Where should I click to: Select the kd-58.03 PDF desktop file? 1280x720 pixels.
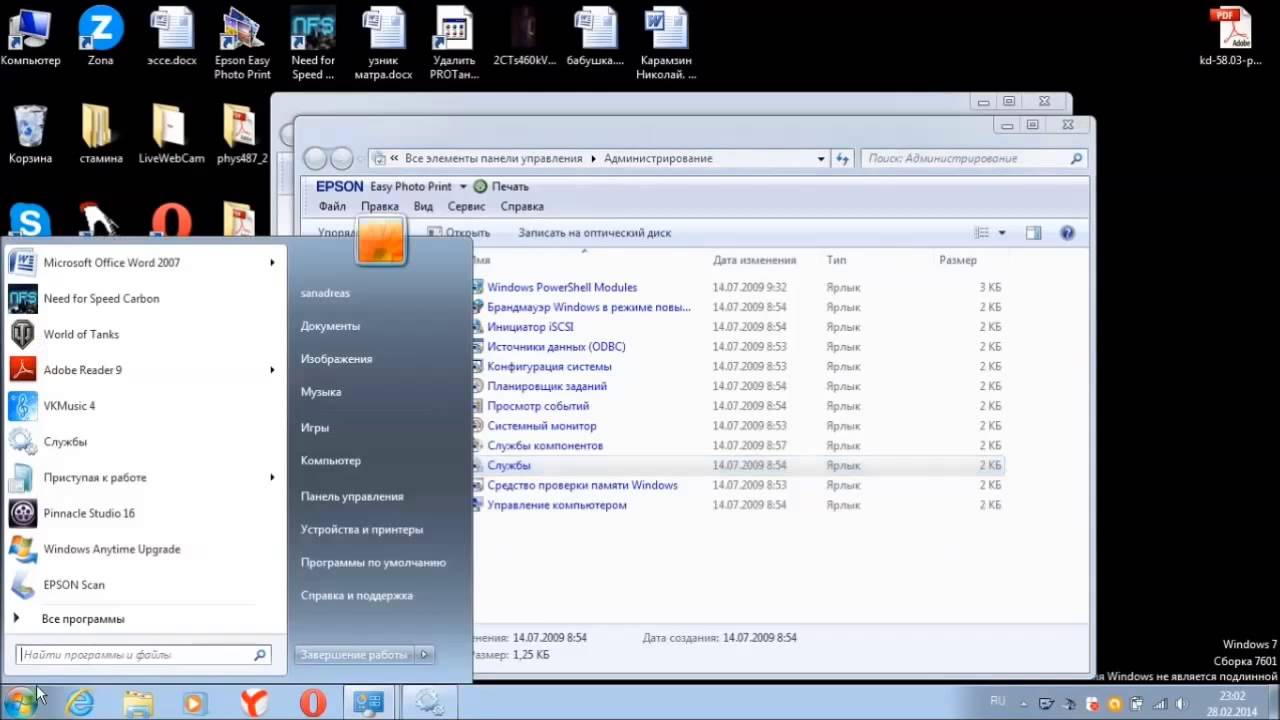[x=1230, y=37]
